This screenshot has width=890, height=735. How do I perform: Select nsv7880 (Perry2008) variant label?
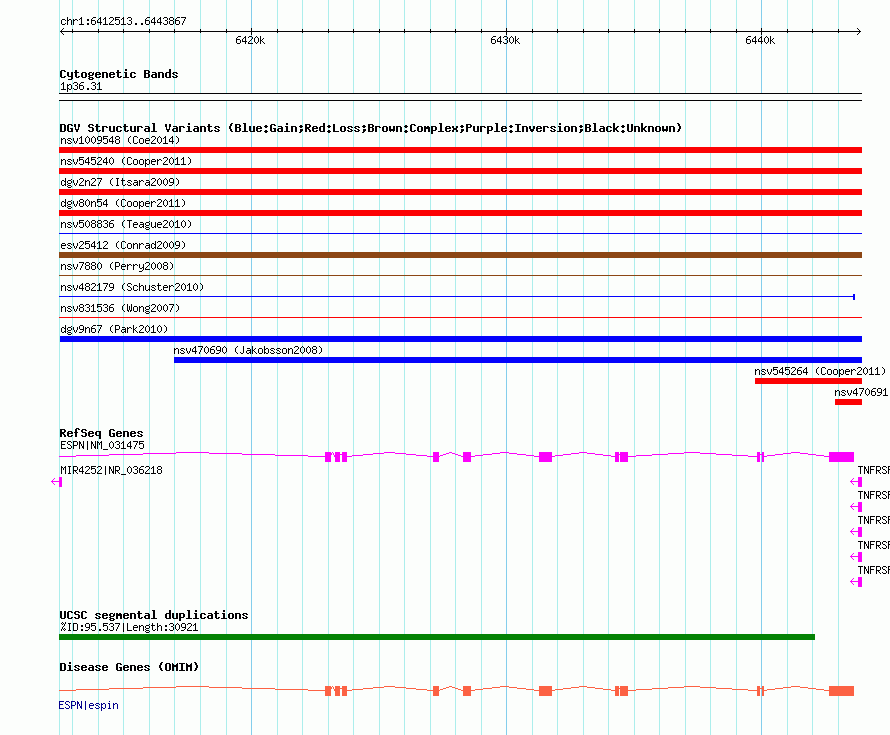(x=117, y=266)
